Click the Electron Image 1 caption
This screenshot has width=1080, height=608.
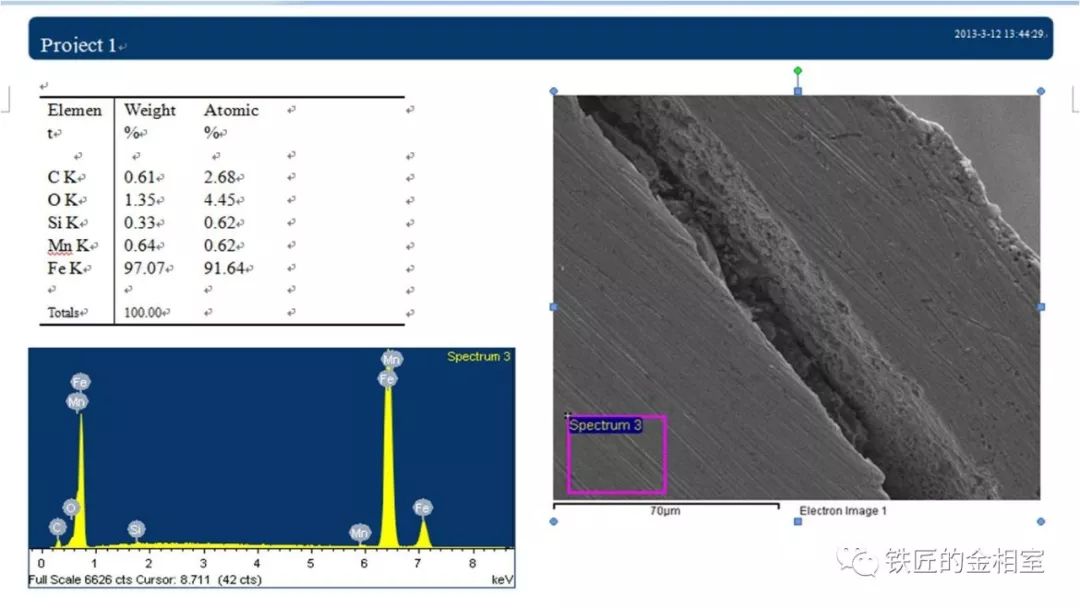[x=842, y=511]
